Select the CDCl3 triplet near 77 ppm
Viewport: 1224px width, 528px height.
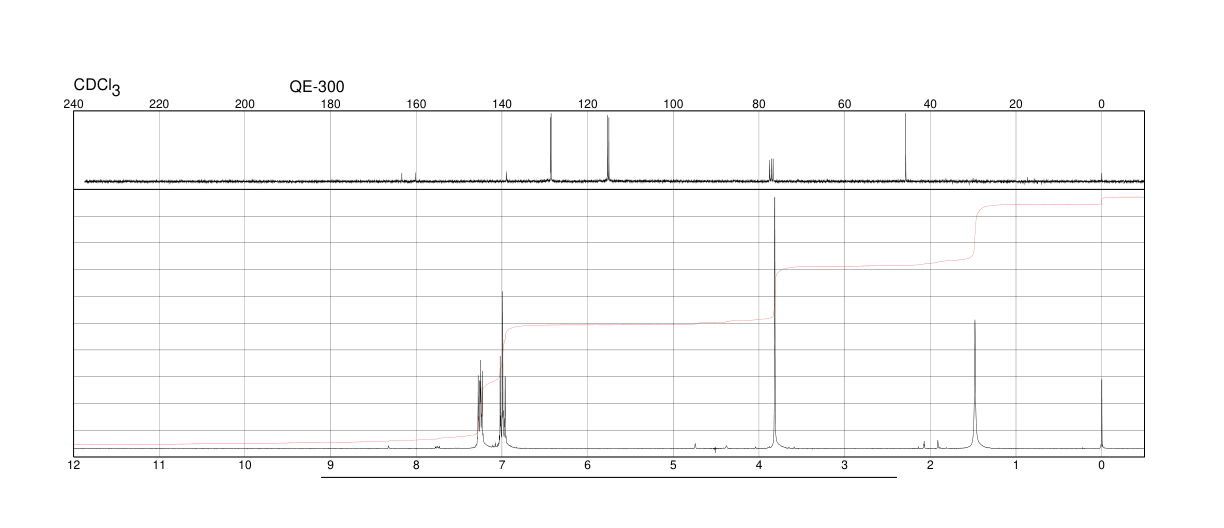[x=771, y=170]
